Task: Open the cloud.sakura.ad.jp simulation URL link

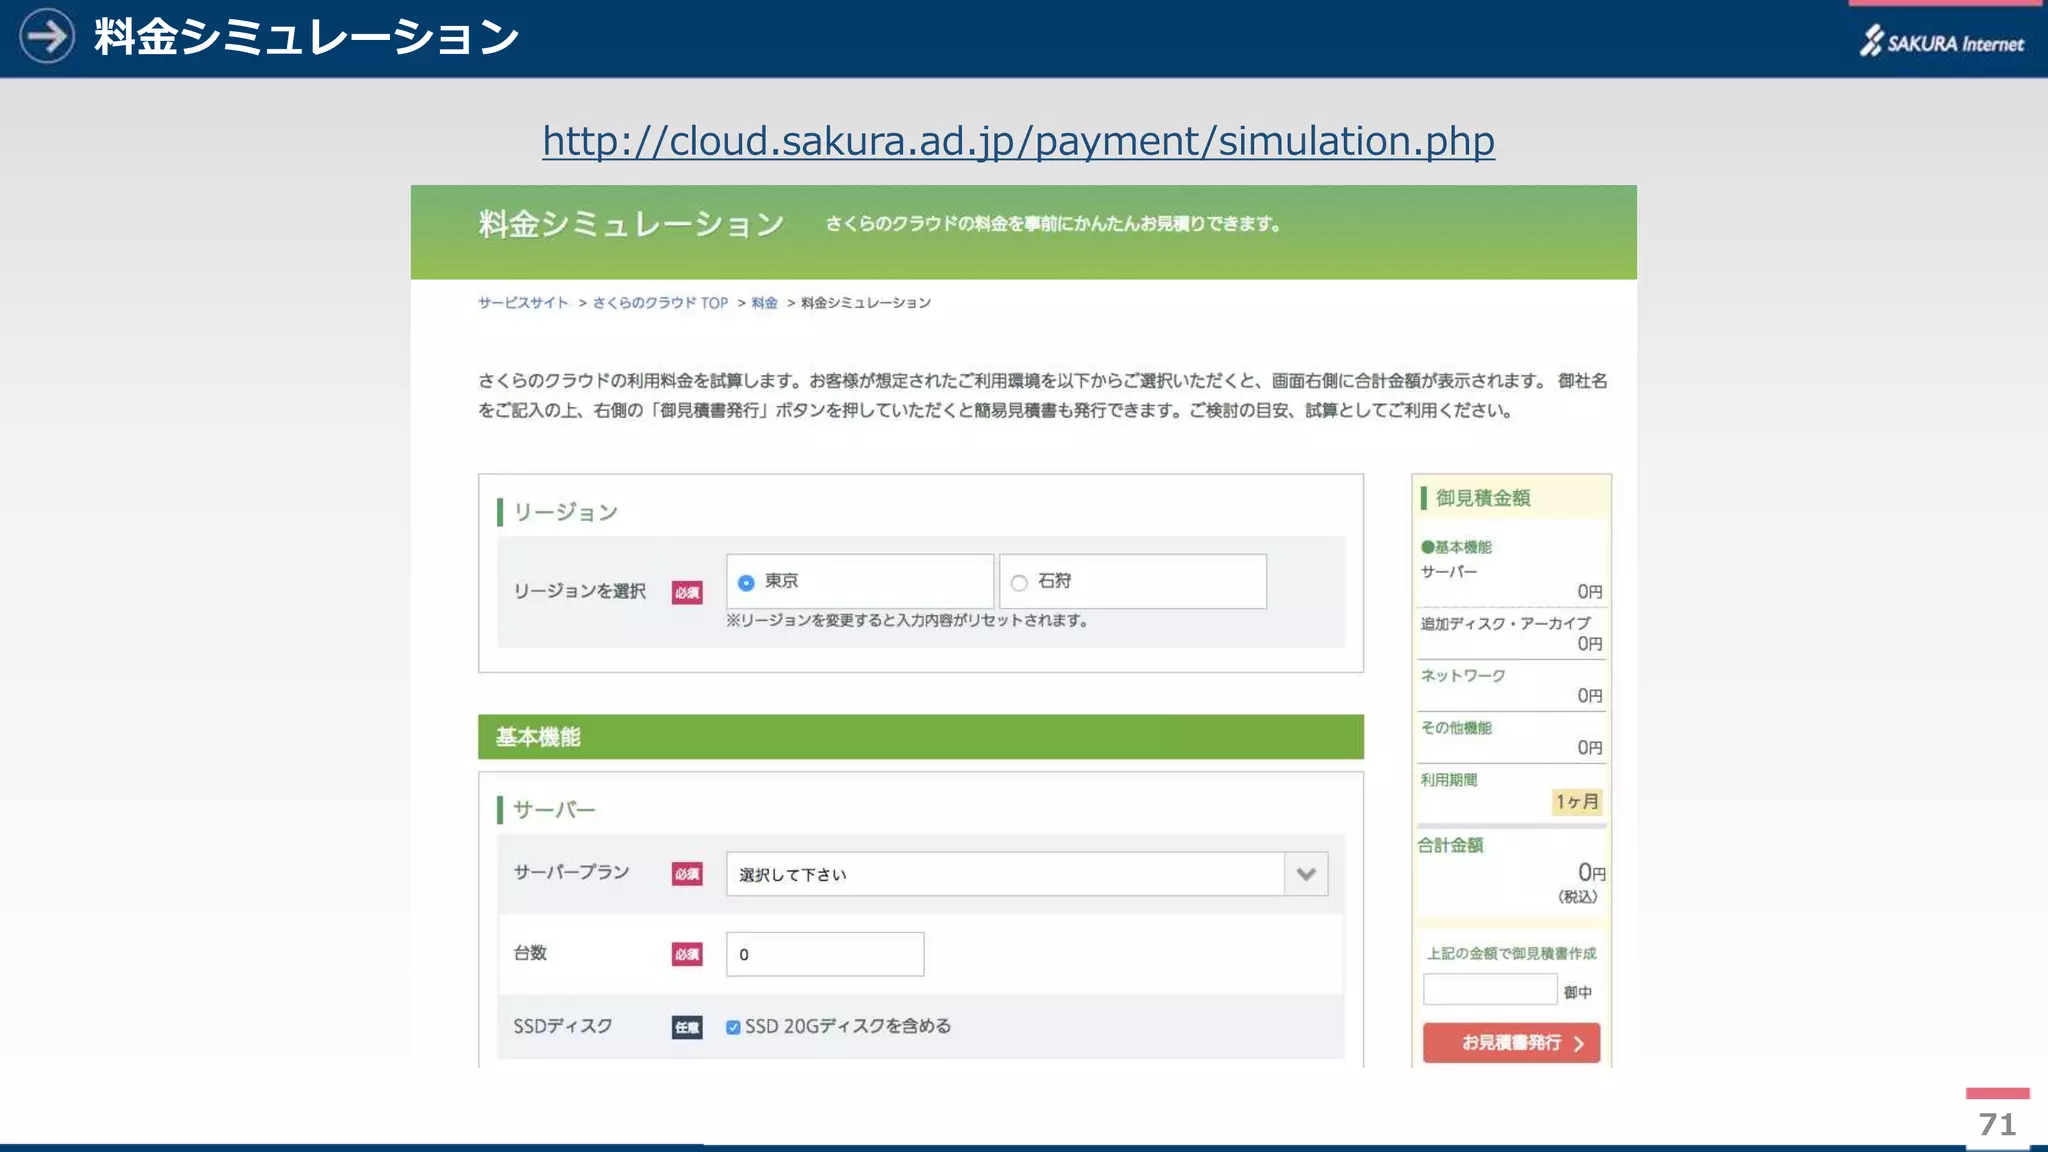Action: pos(1018,141)
